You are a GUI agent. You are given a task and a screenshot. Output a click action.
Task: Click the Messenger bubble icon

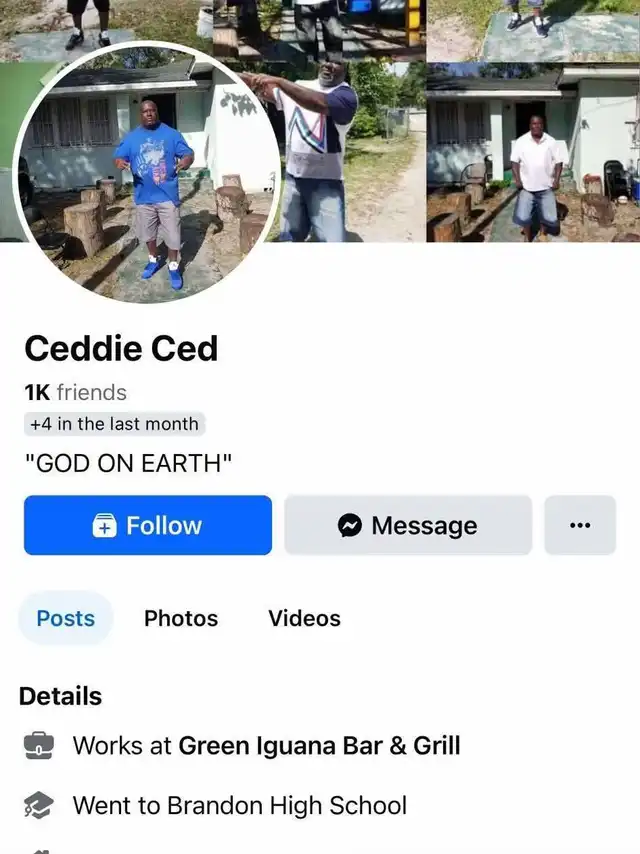coord(350,526)
